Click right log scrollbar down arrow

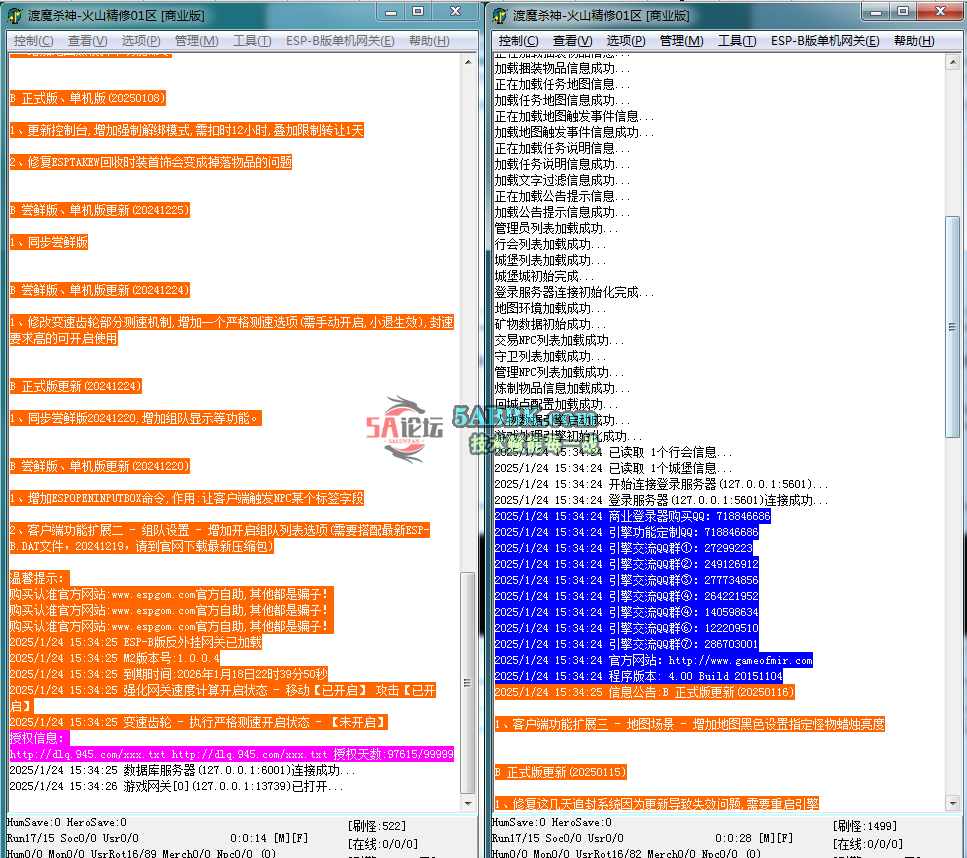[953, 803]
